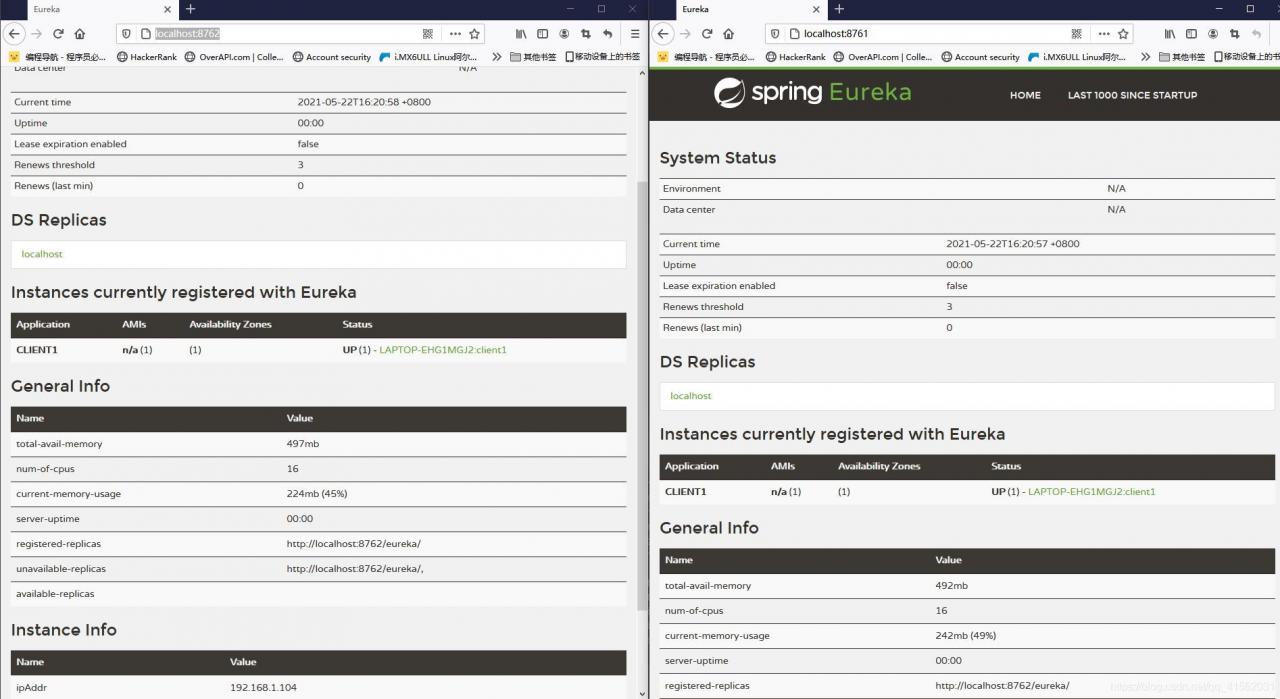Open HackerRank bookmark in 8761 window
1280x699 pixels.
pyautogui.click(x=796, y=57)
